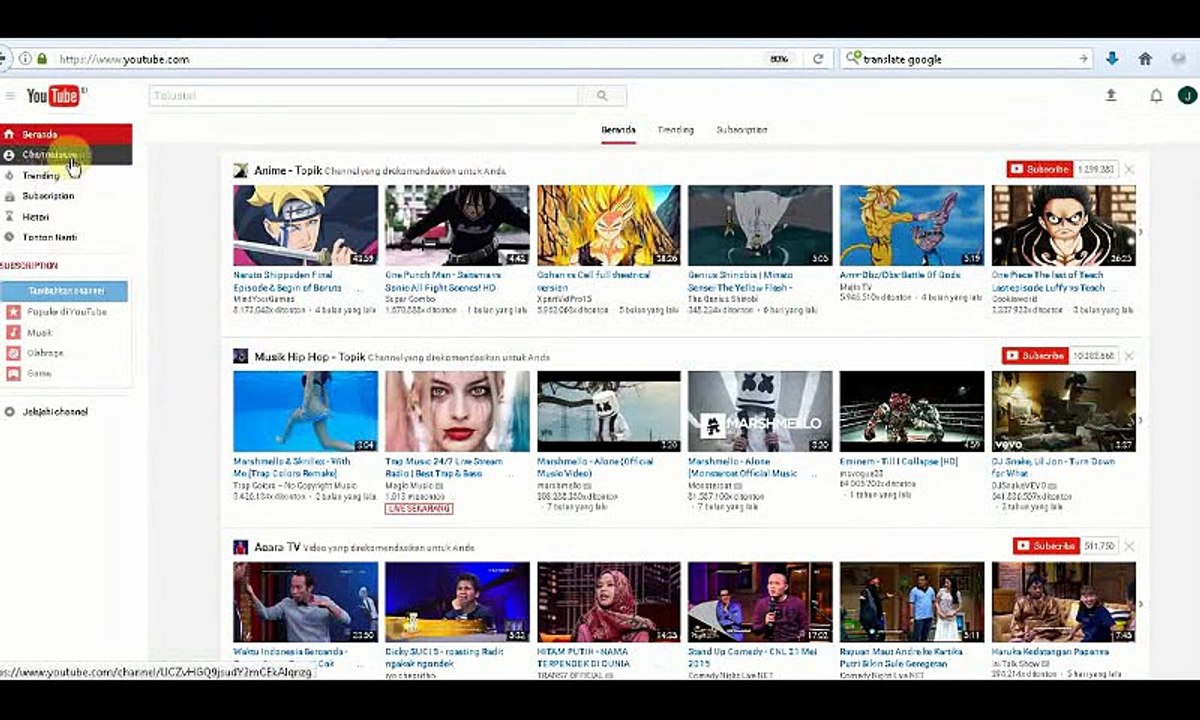Click the Beranda home icon in sidebar

point(9,134)
